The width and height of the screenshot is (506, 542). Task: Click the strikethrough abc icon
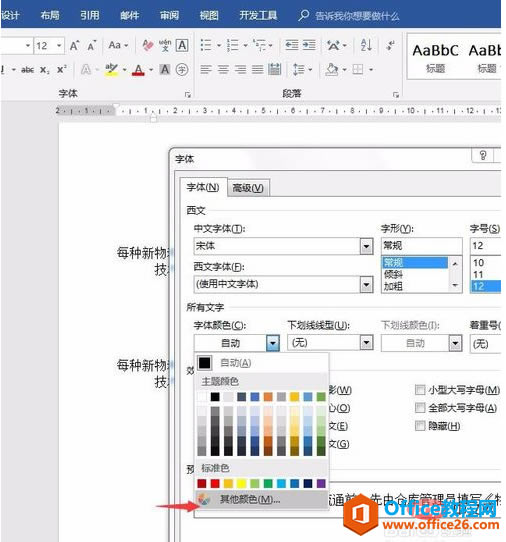tap(27, 70)
